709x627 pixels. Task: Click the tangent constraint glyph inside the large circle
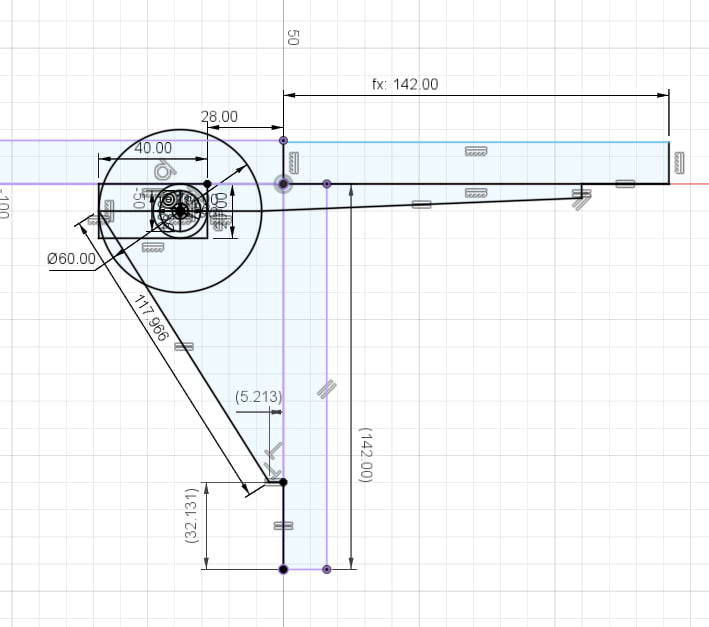tap(165, 171)
